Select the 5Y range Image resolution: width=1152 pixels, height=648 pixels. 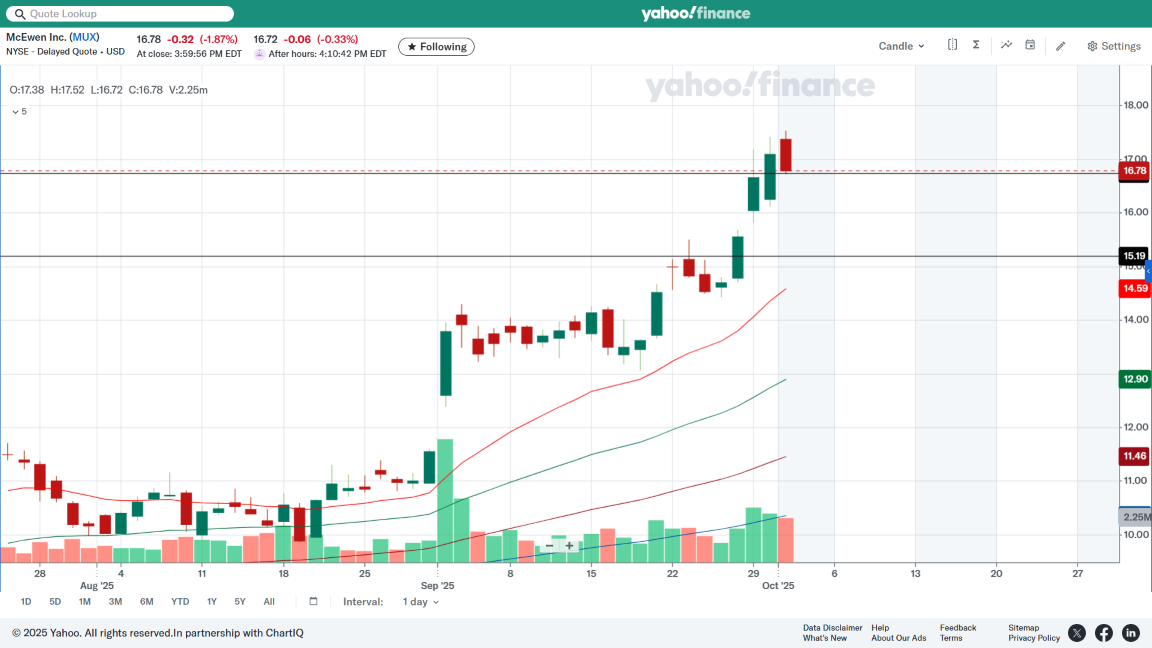click(240, 602)
